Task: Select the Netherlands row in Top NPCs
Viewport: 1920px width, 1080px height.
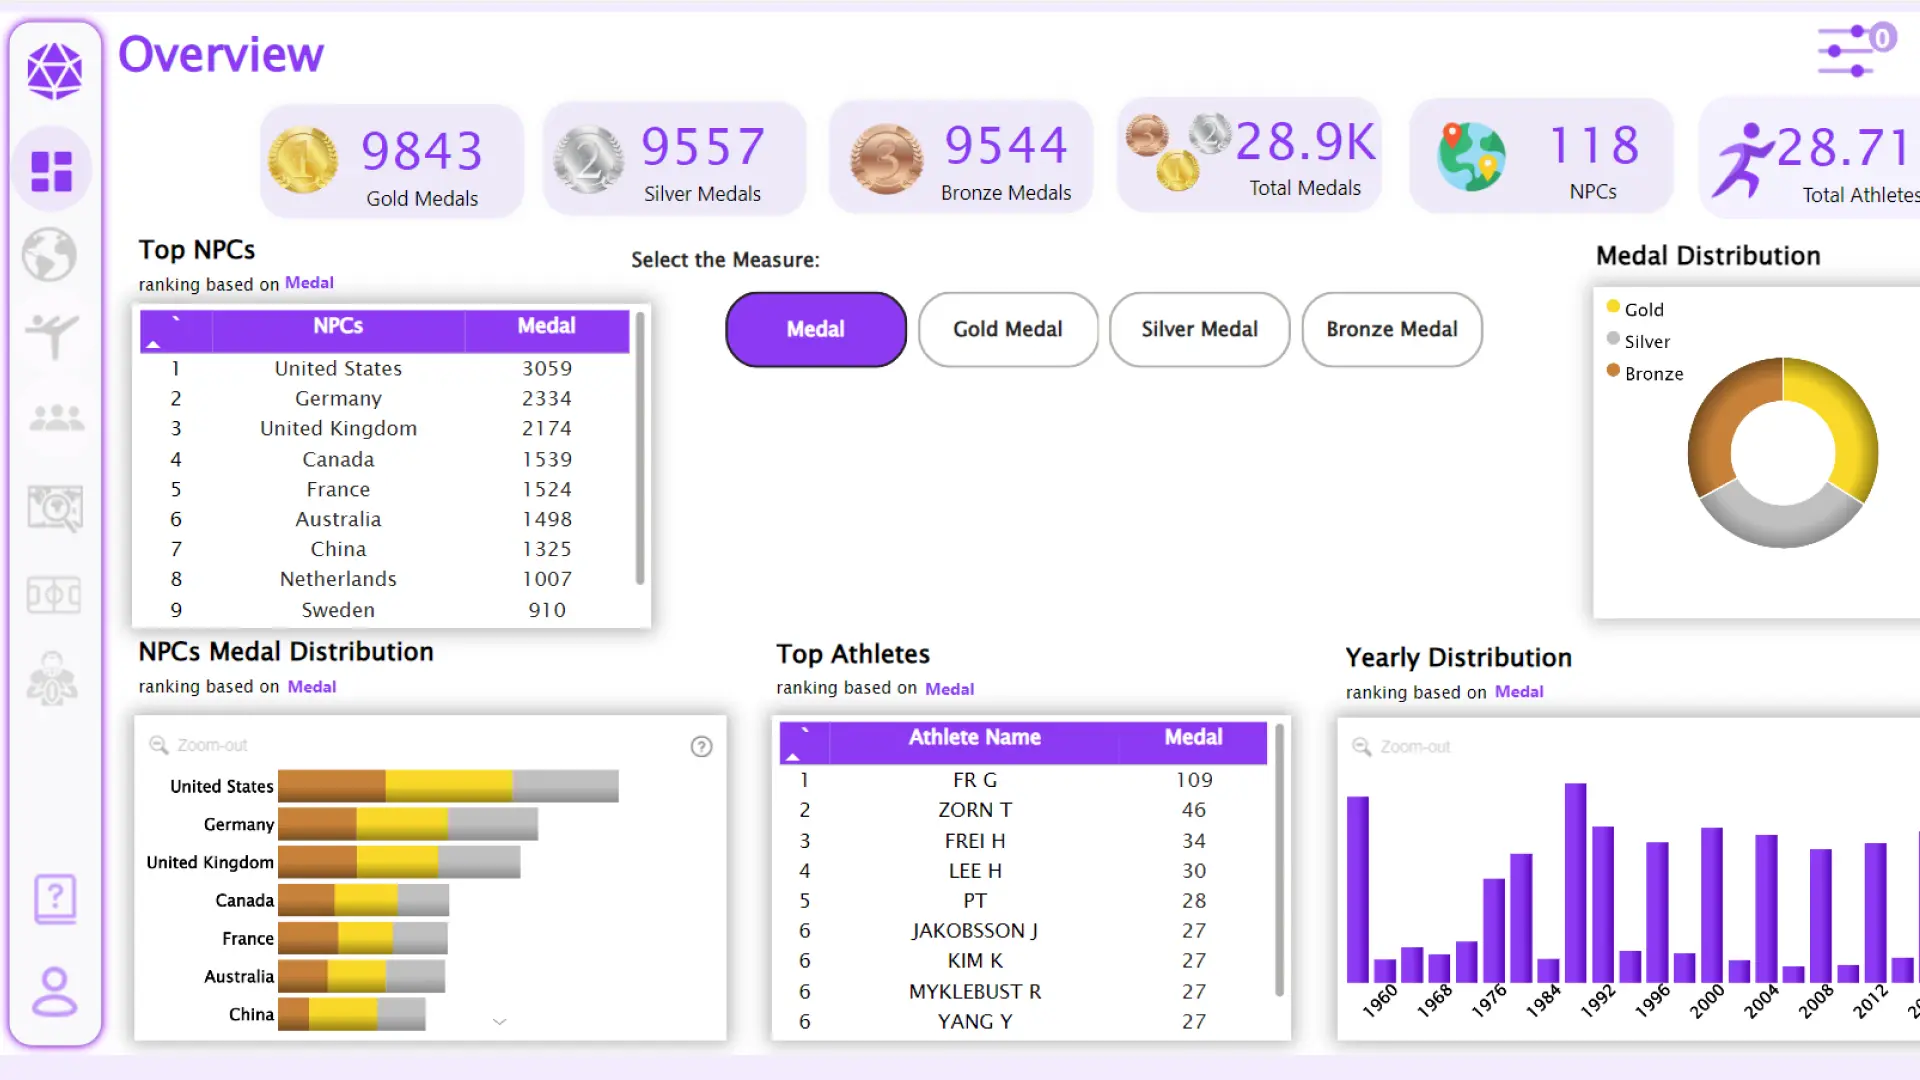Action: point(385,579)
